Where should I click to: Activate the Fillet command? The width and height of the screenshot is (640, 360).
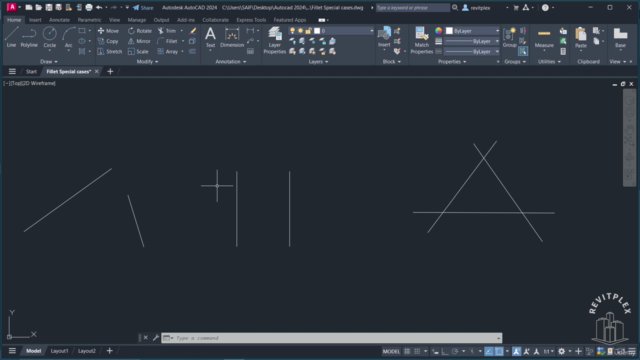pyautogui.click(x=167, y=41)
